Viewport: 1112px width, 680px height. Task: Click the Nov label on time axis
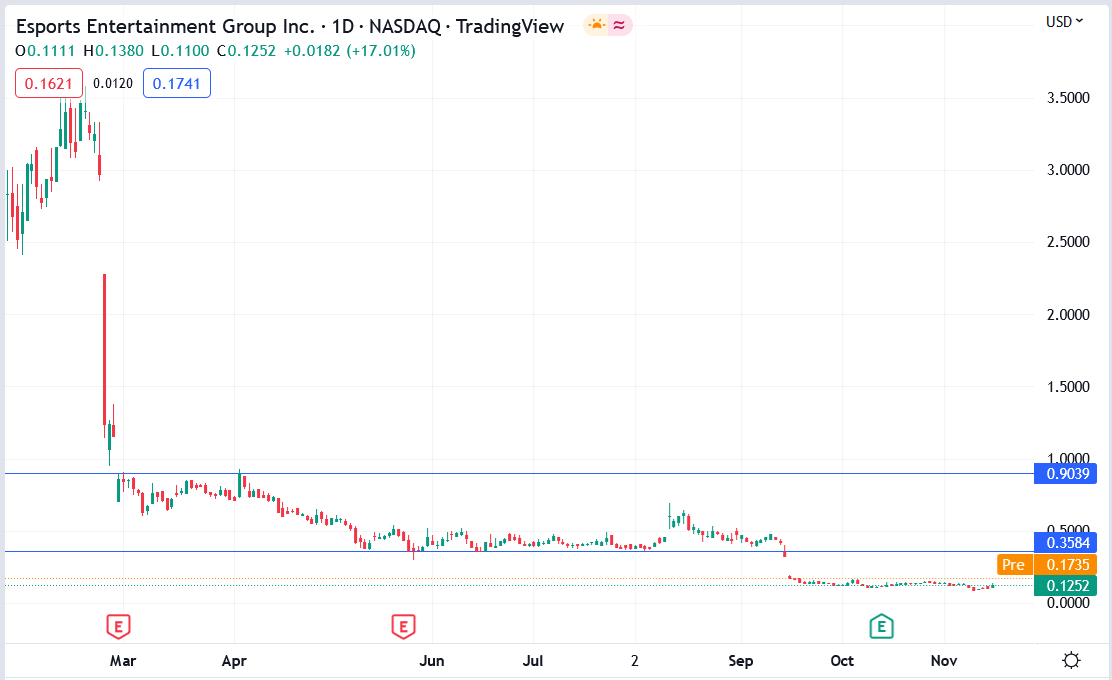pos(943,661)
